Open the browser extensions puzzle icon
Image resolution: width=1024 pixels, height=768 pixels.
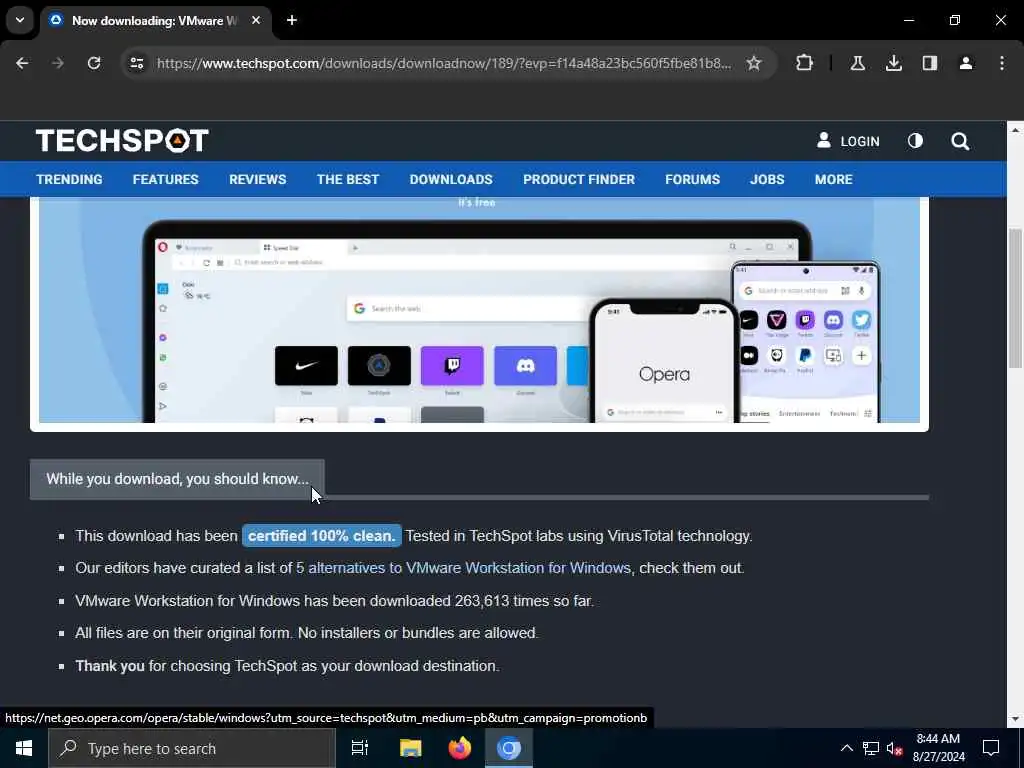pos(805,63)
